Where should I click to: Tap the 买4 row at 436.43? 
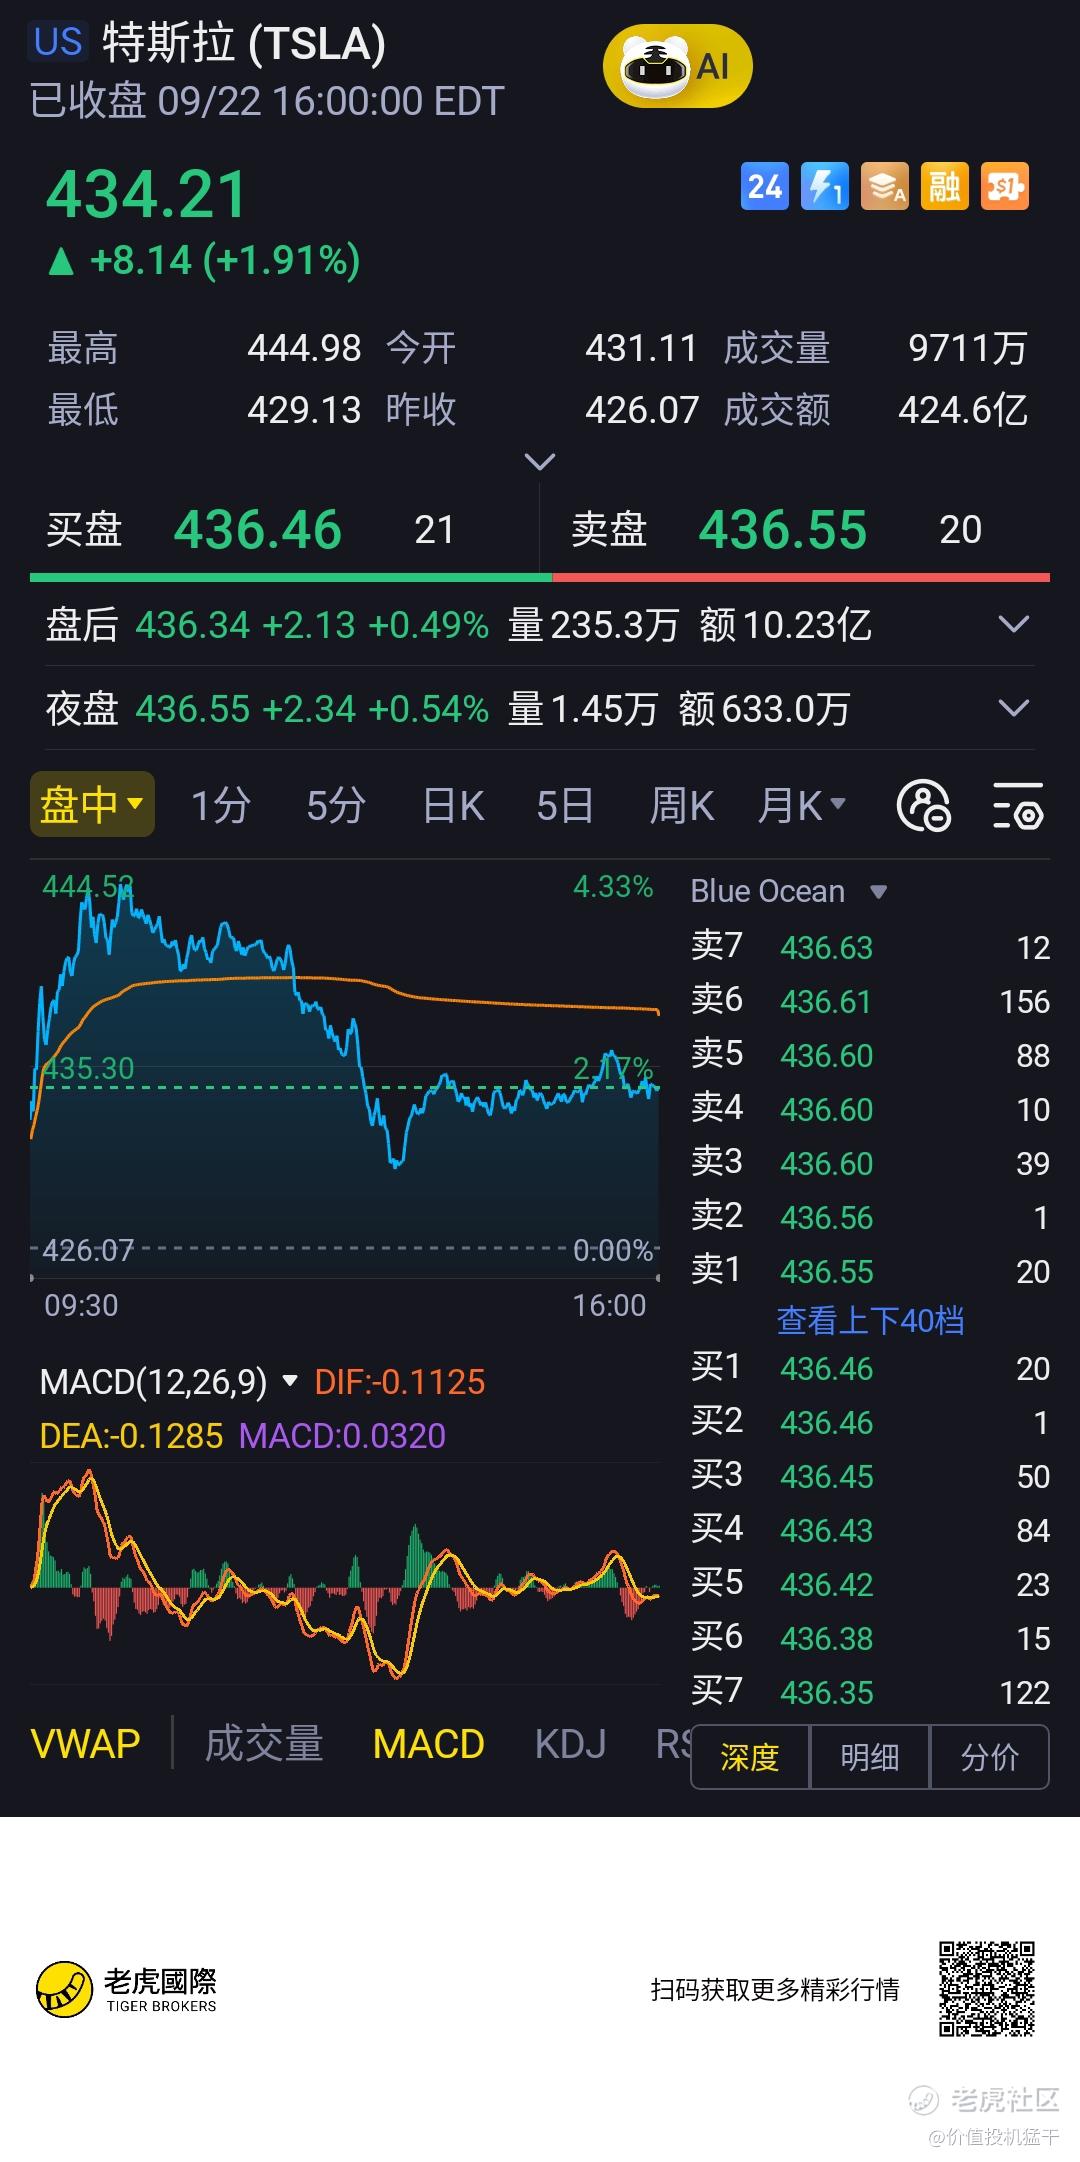[x=870, y=1530]
